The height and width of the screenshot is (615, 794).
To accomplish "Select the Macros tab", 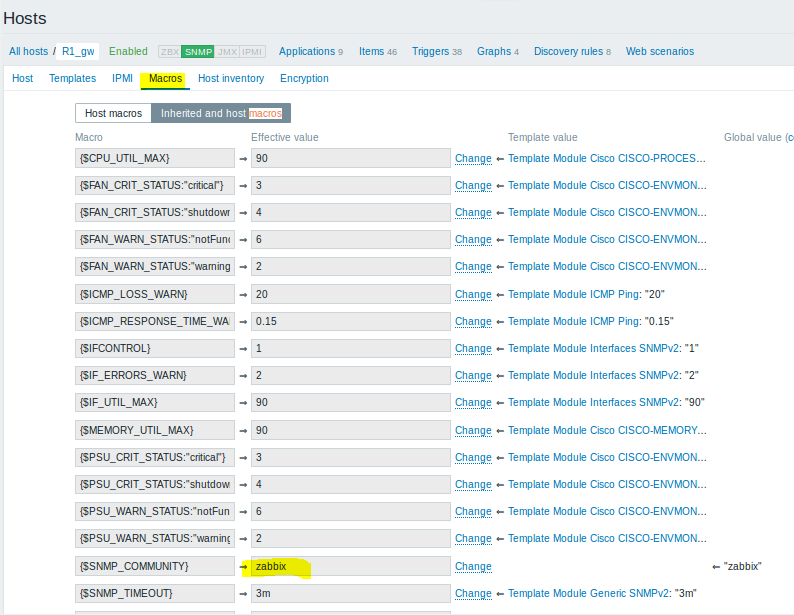I will point(165,78).
